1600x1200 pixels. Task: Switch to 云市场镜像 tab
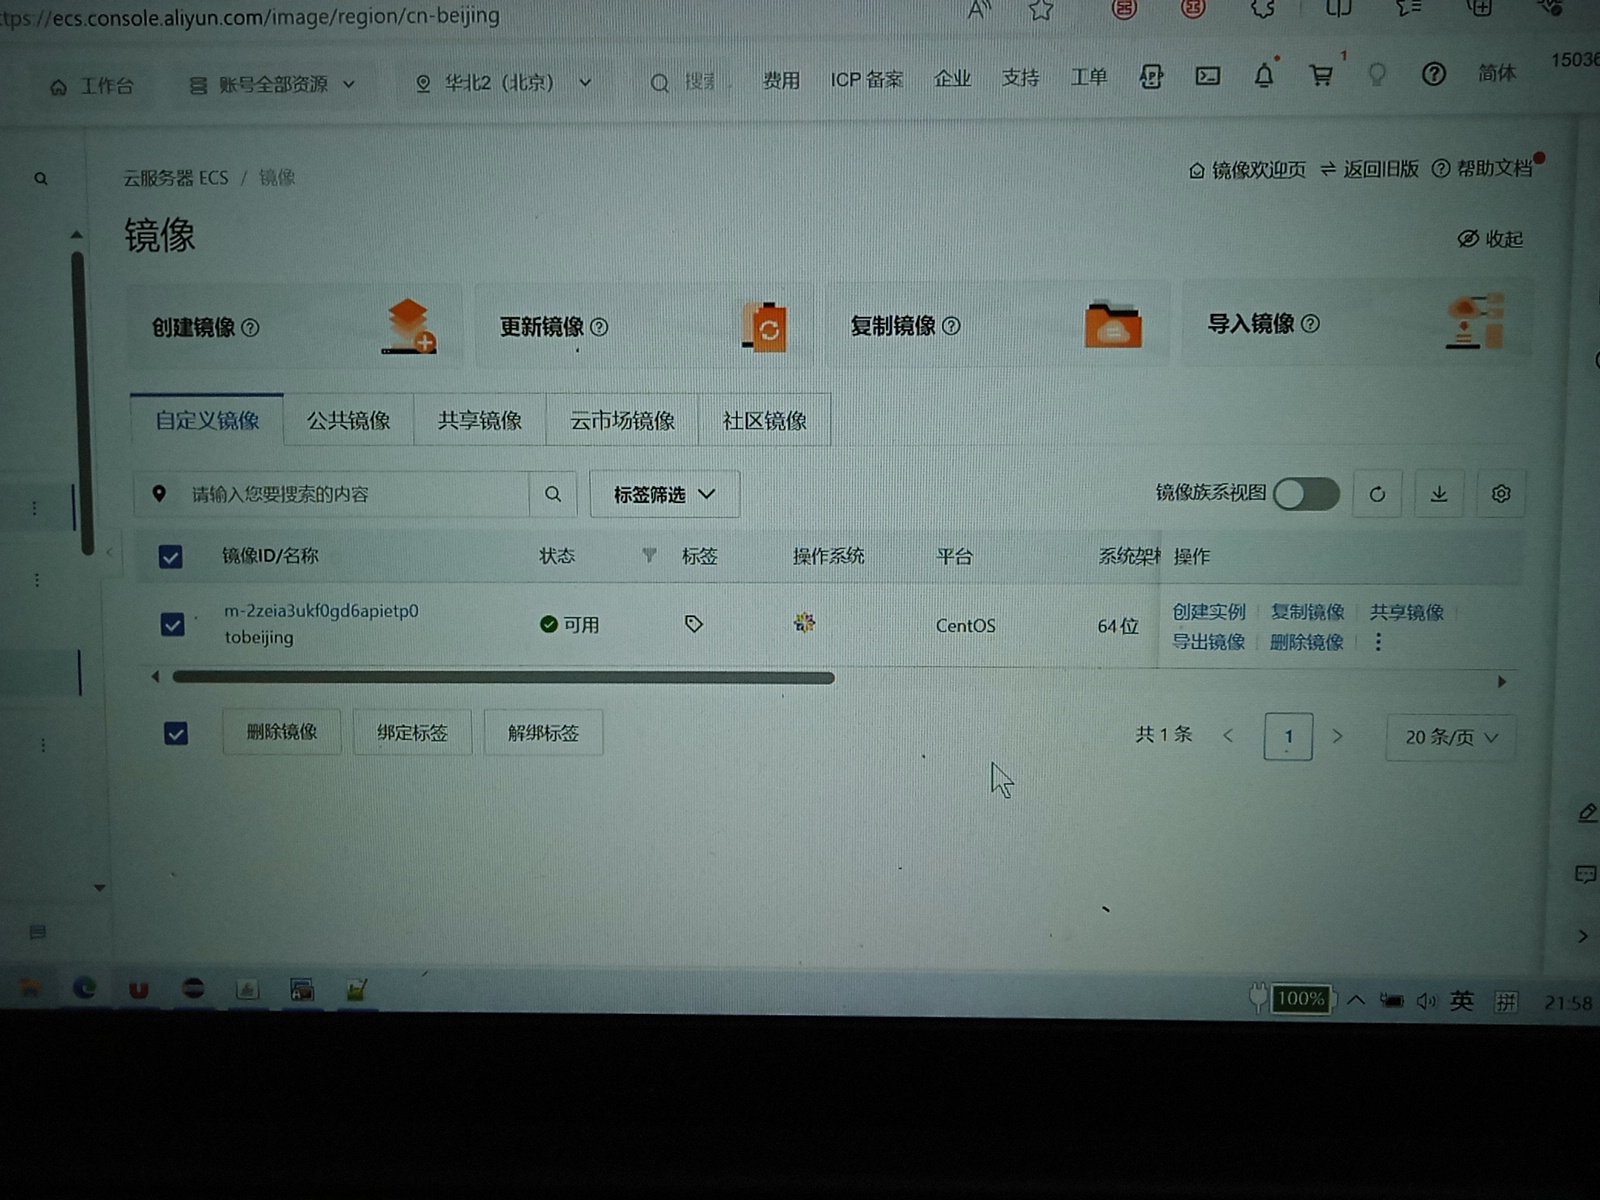point(622,421)
